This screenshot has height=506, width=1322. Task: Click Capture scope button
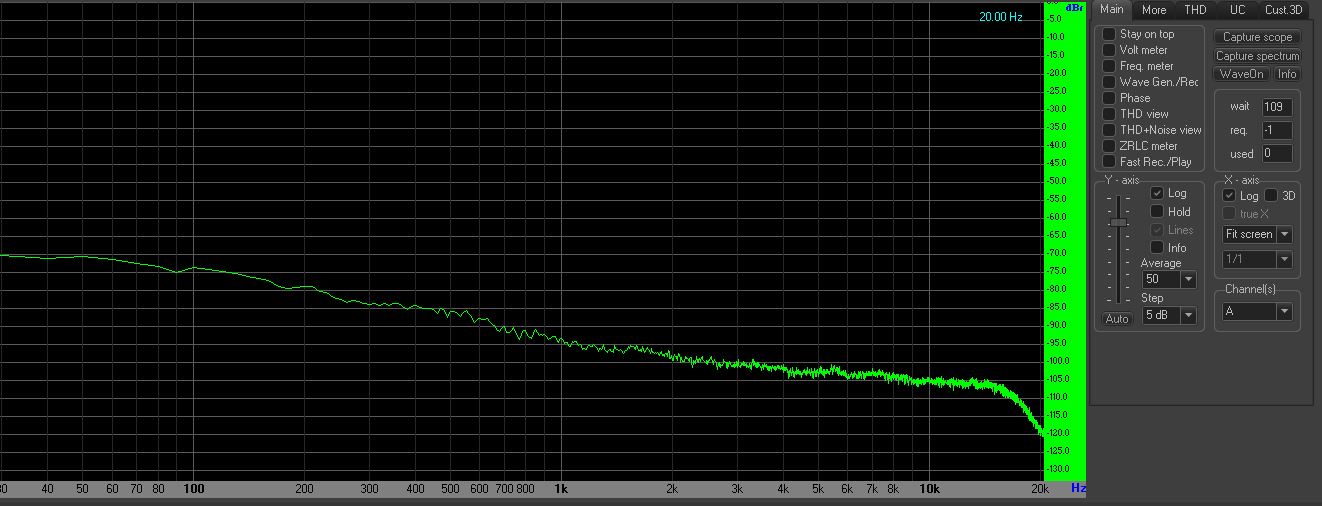pos(1257,37)
